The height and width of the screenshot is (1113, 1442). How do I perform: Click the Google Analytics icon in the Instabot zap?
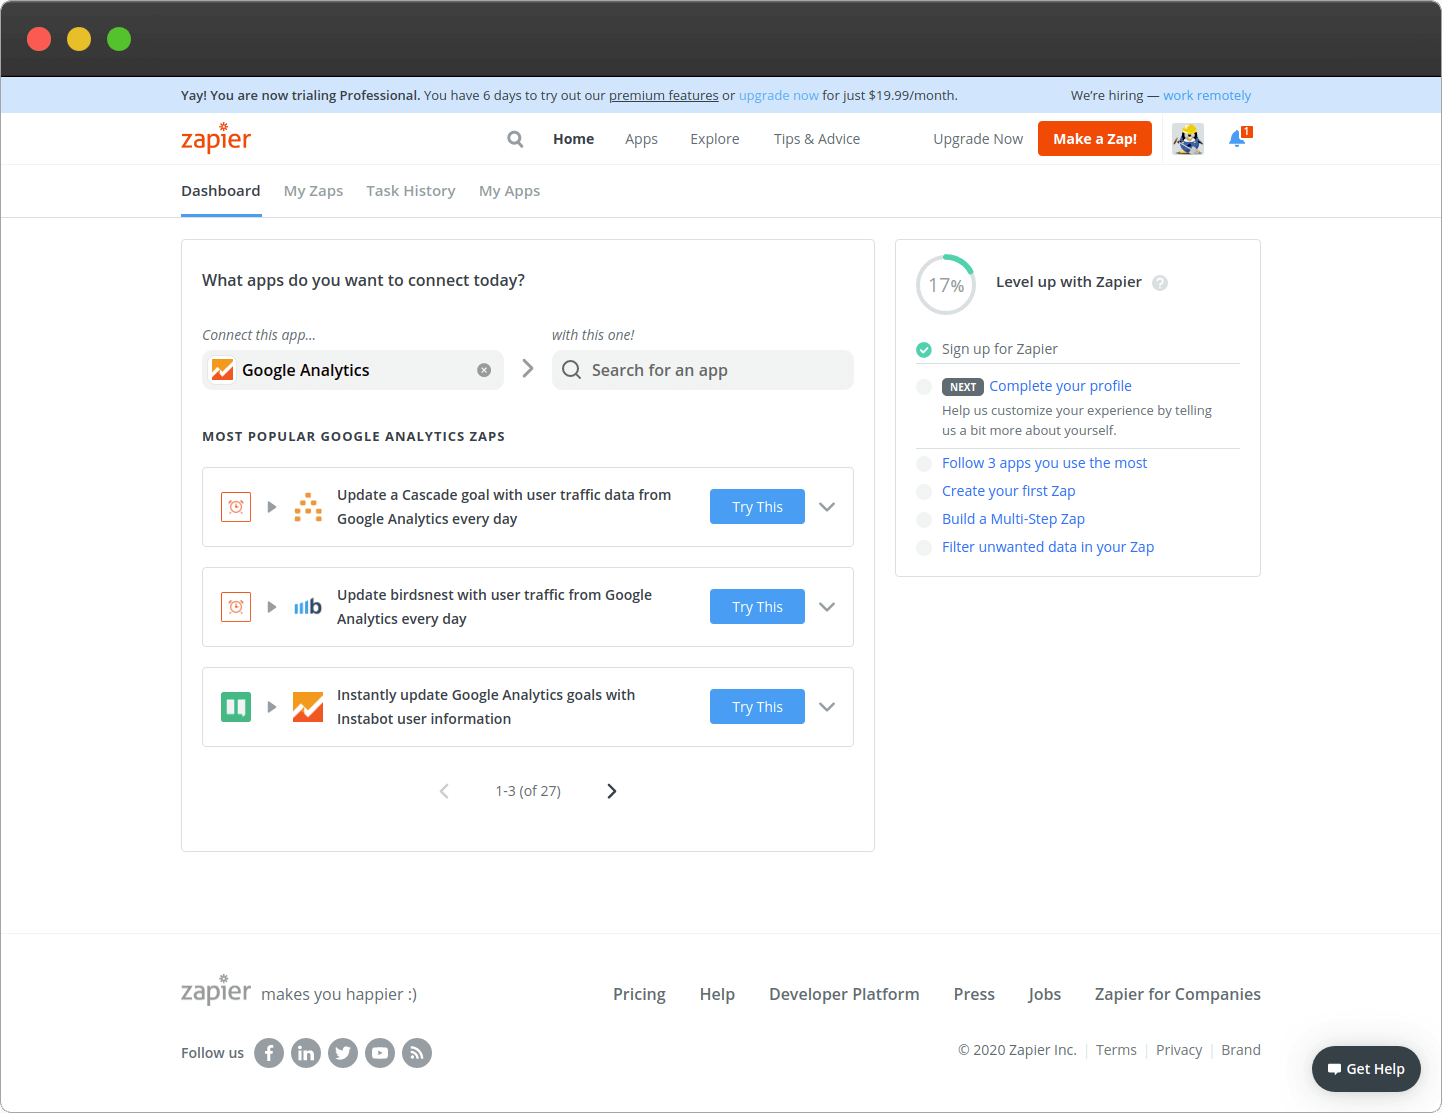[x=308, y=707]
